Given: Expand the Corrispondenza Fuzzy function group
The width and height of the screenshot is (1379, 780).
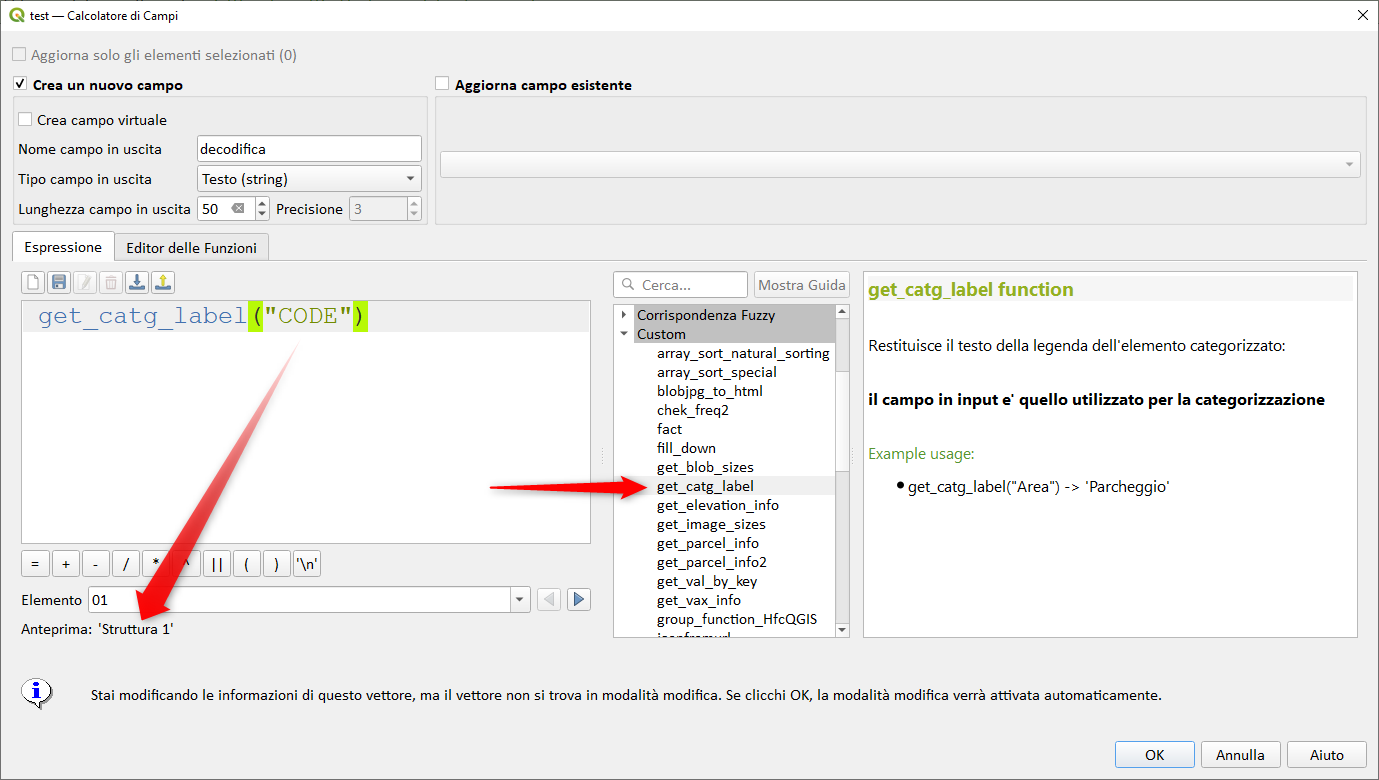Looking at the screenshot, I should [x=624, y=315].
